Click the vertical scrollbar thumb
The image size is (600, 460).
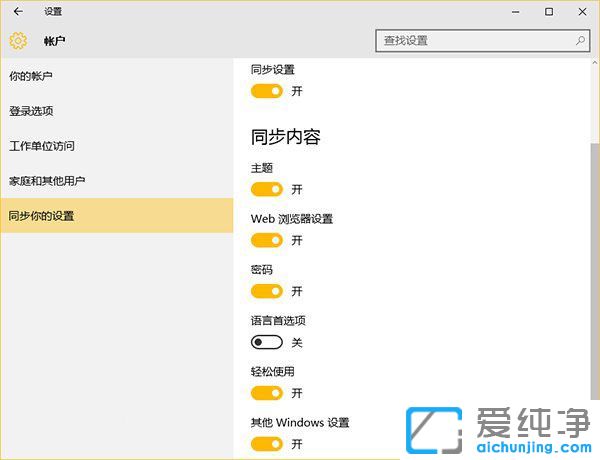pos(595,272)
